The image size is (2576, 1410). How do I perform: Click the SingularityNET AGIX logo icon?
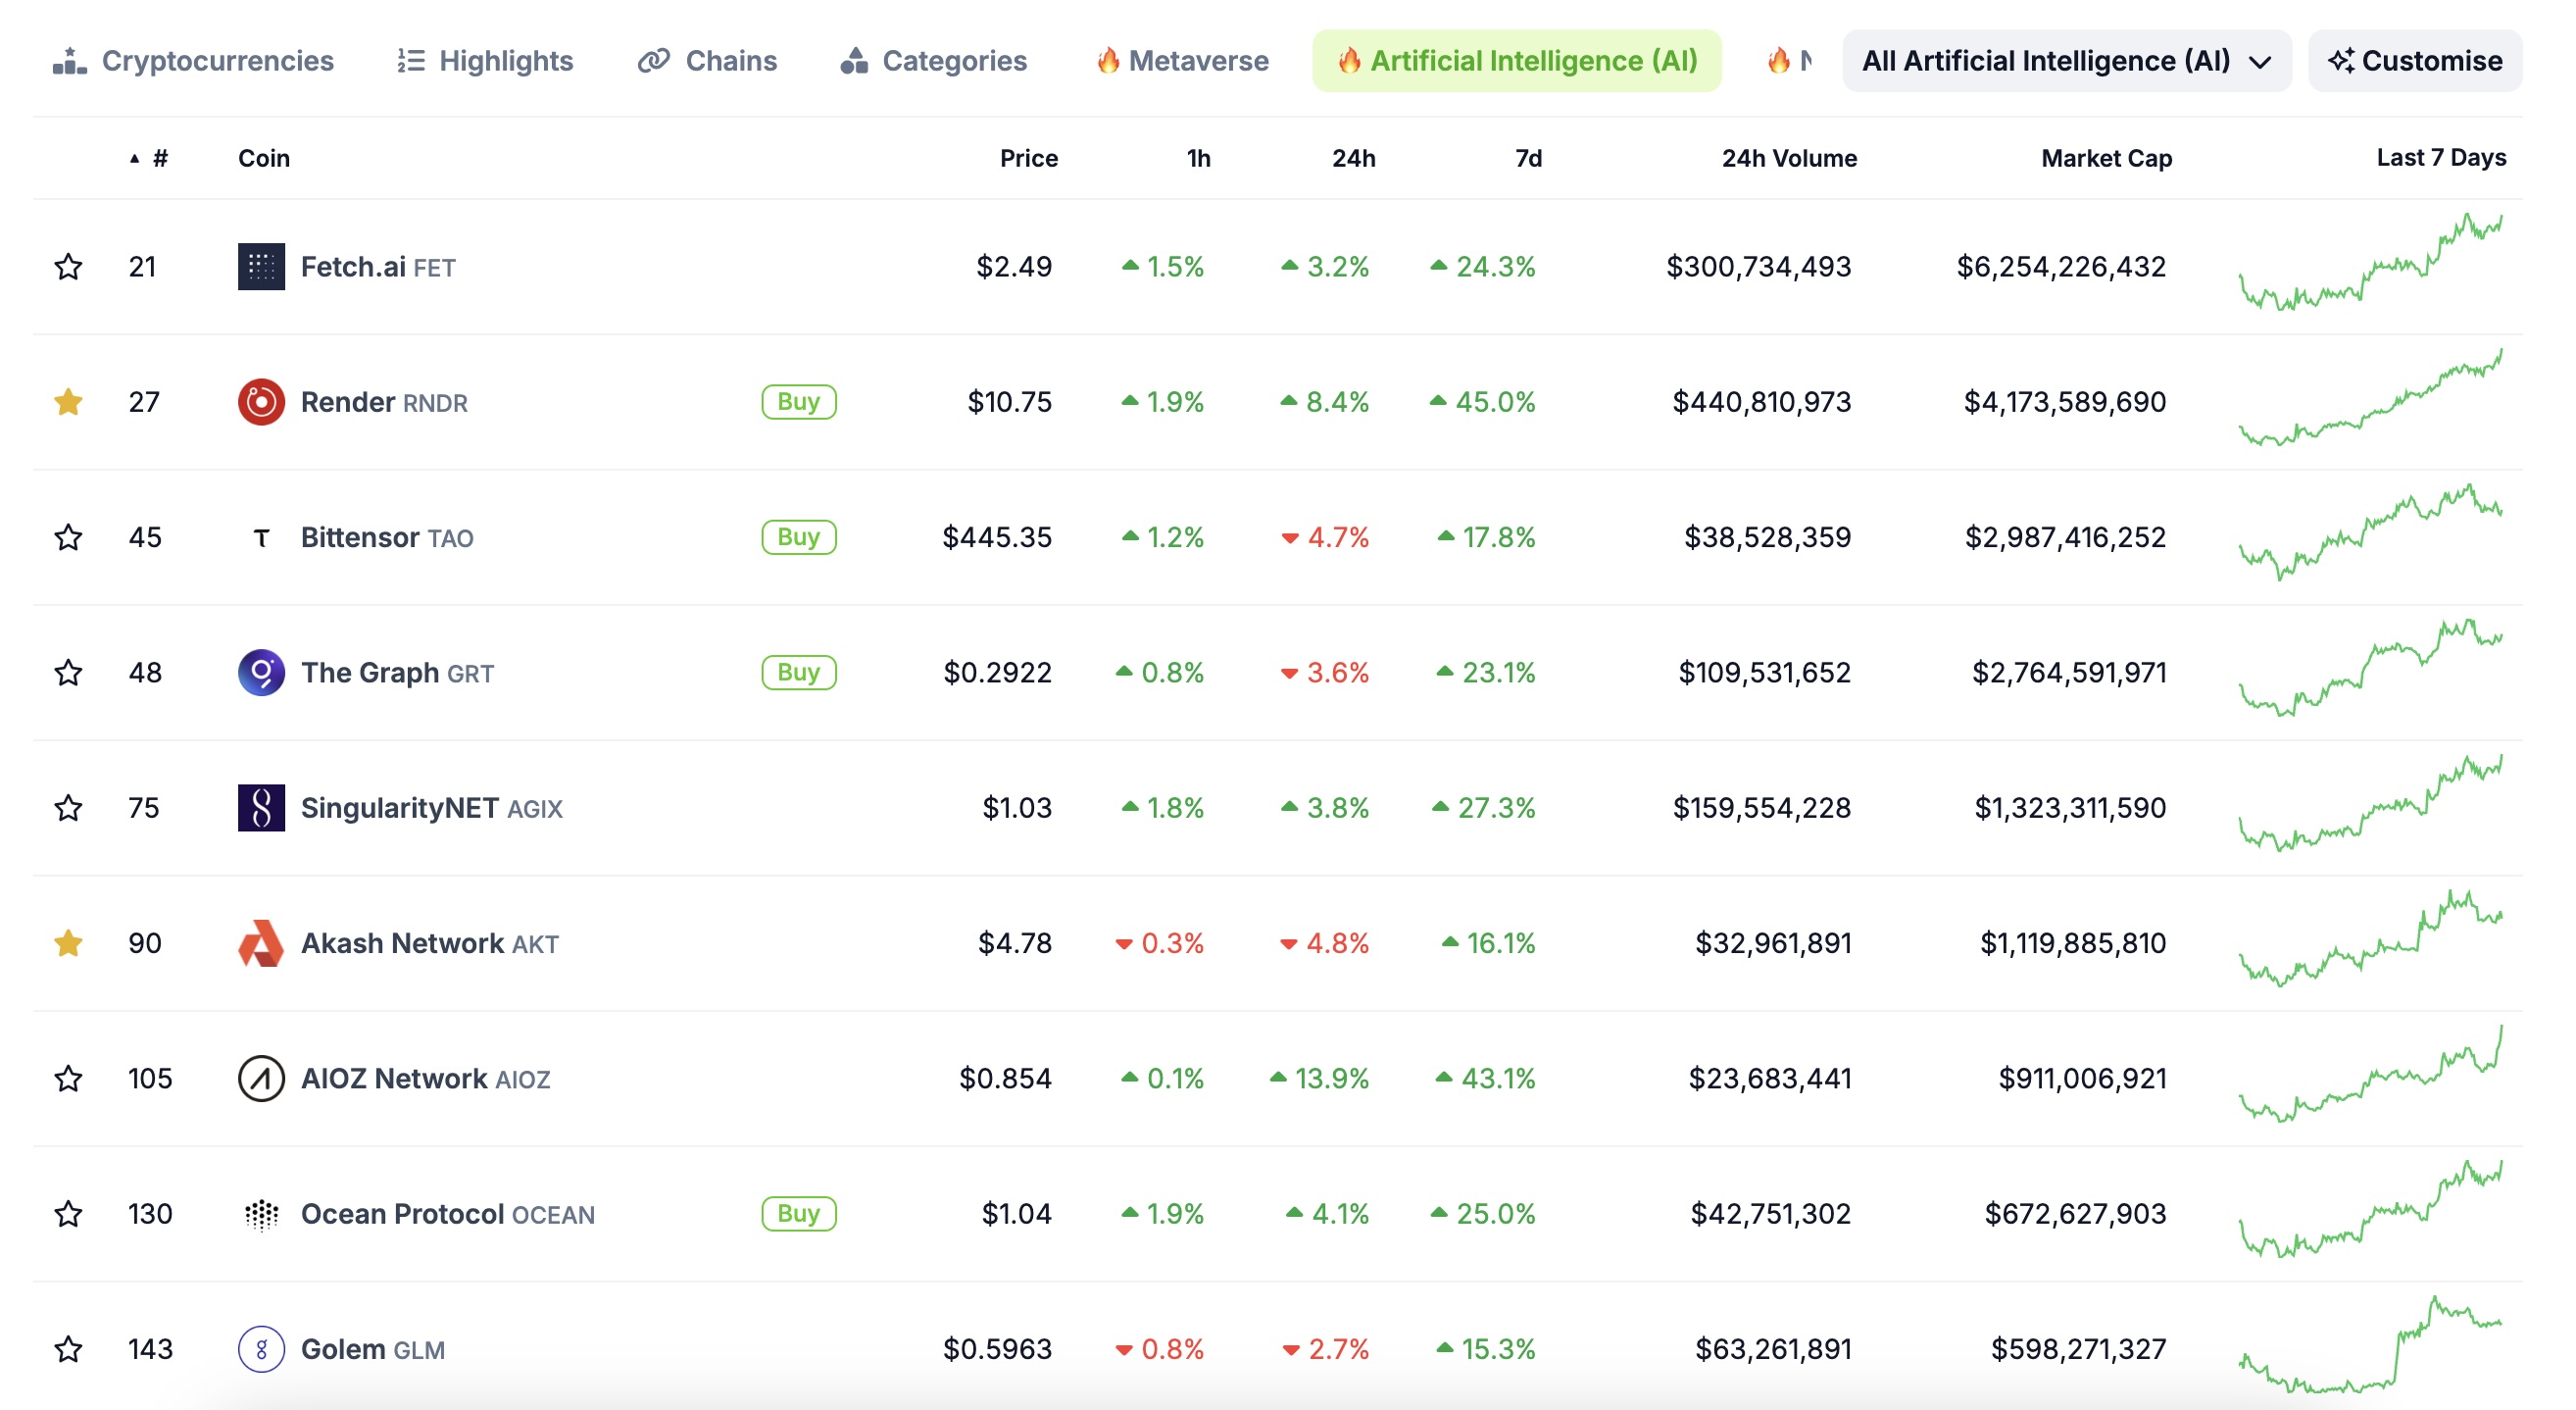pos(261,808)
